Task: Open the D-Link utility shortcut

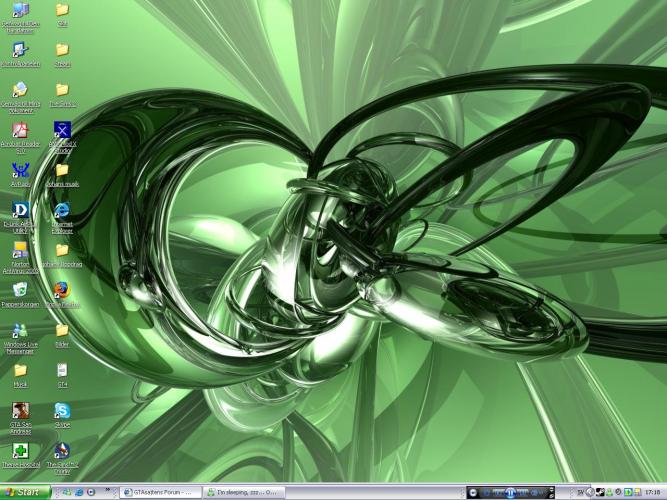Action: [20, 210]
